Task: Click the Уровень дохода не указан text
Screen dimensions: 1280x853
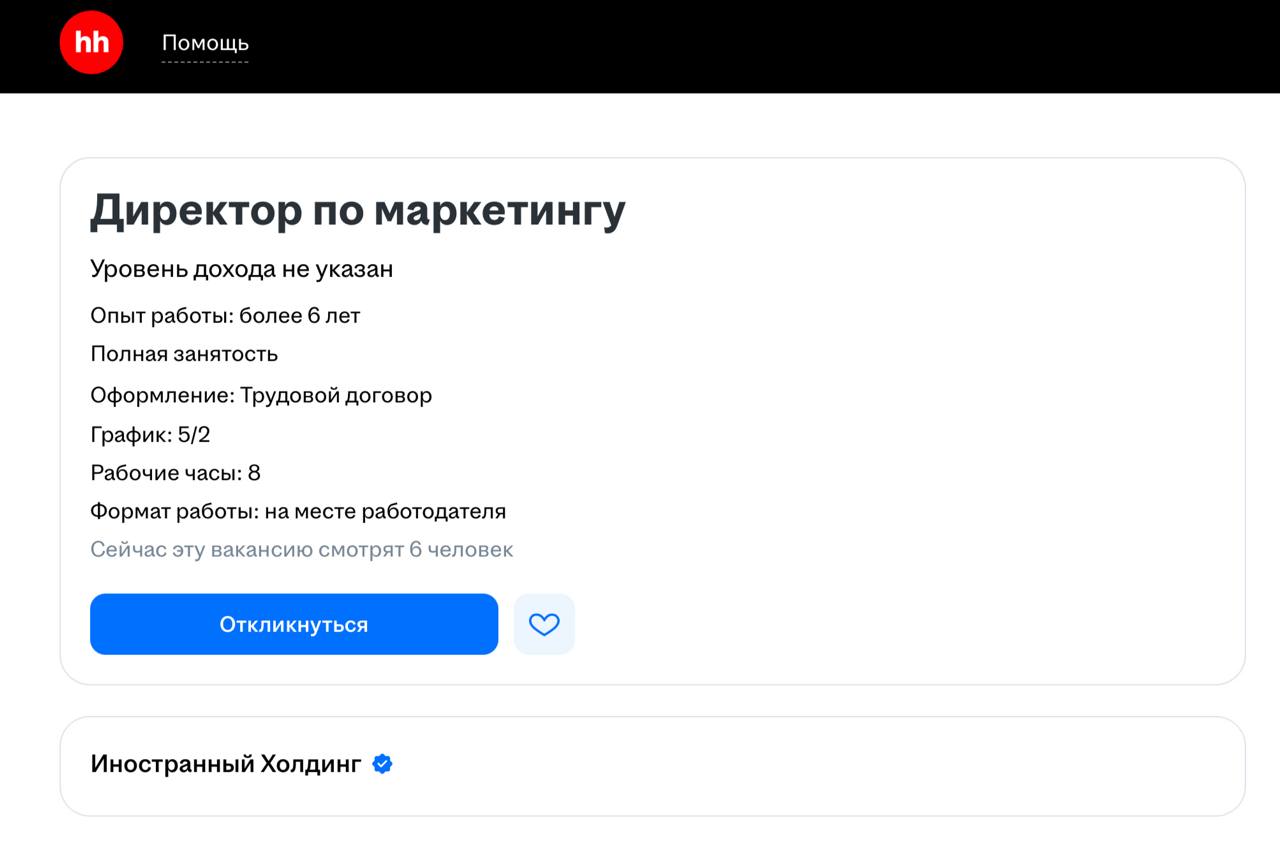Action: click(x=241, y=269)
